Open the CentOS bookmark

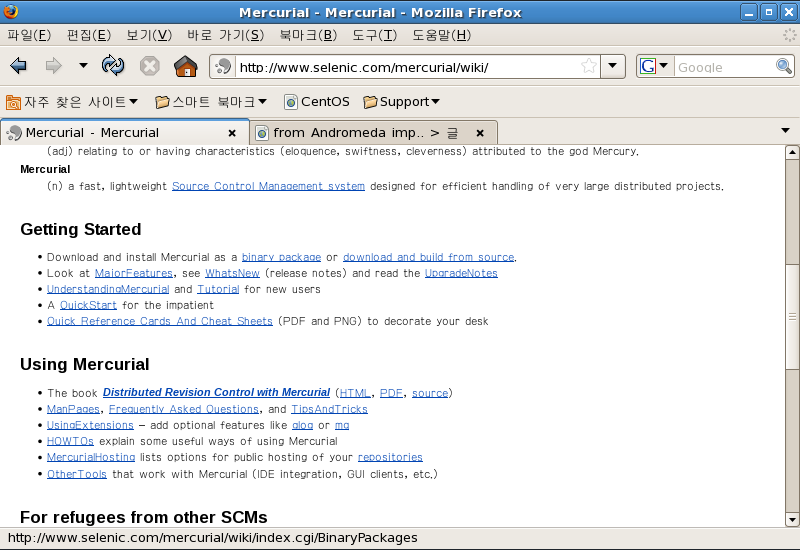[x=317, y=102]
